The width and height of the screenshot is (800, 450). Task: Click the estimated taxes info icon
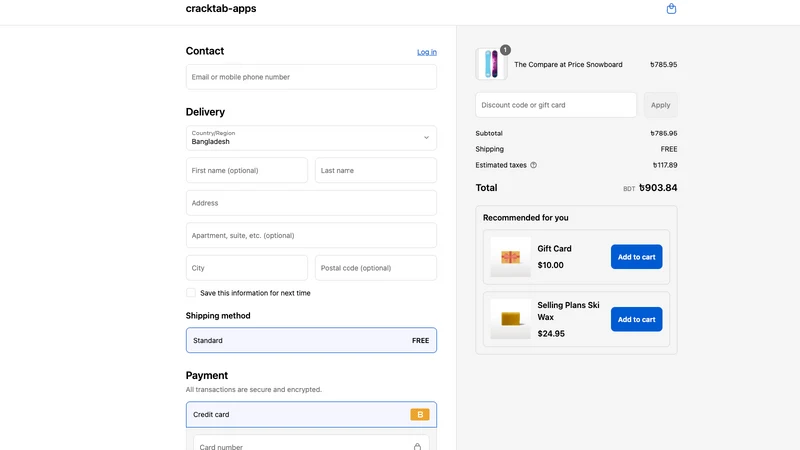coord(533,165)
